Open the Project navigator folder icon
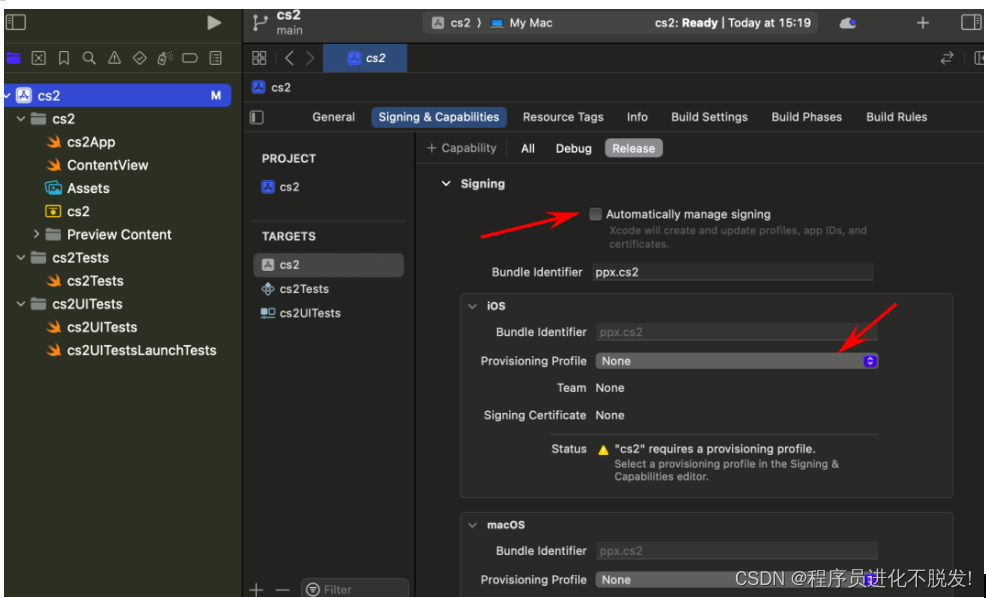Viewport: 988px width, 598px height. 13,59
